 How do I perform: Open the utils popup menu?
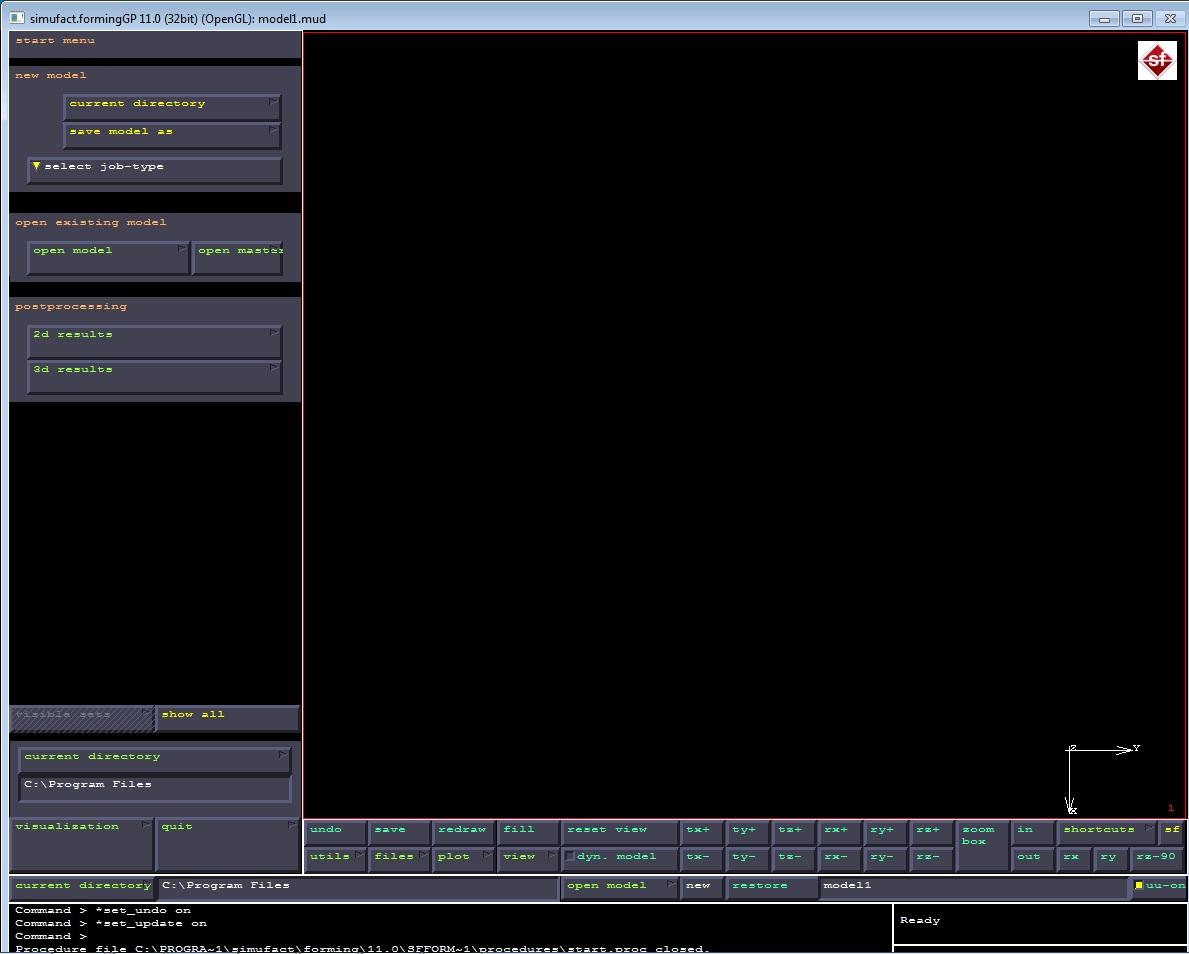334,857
